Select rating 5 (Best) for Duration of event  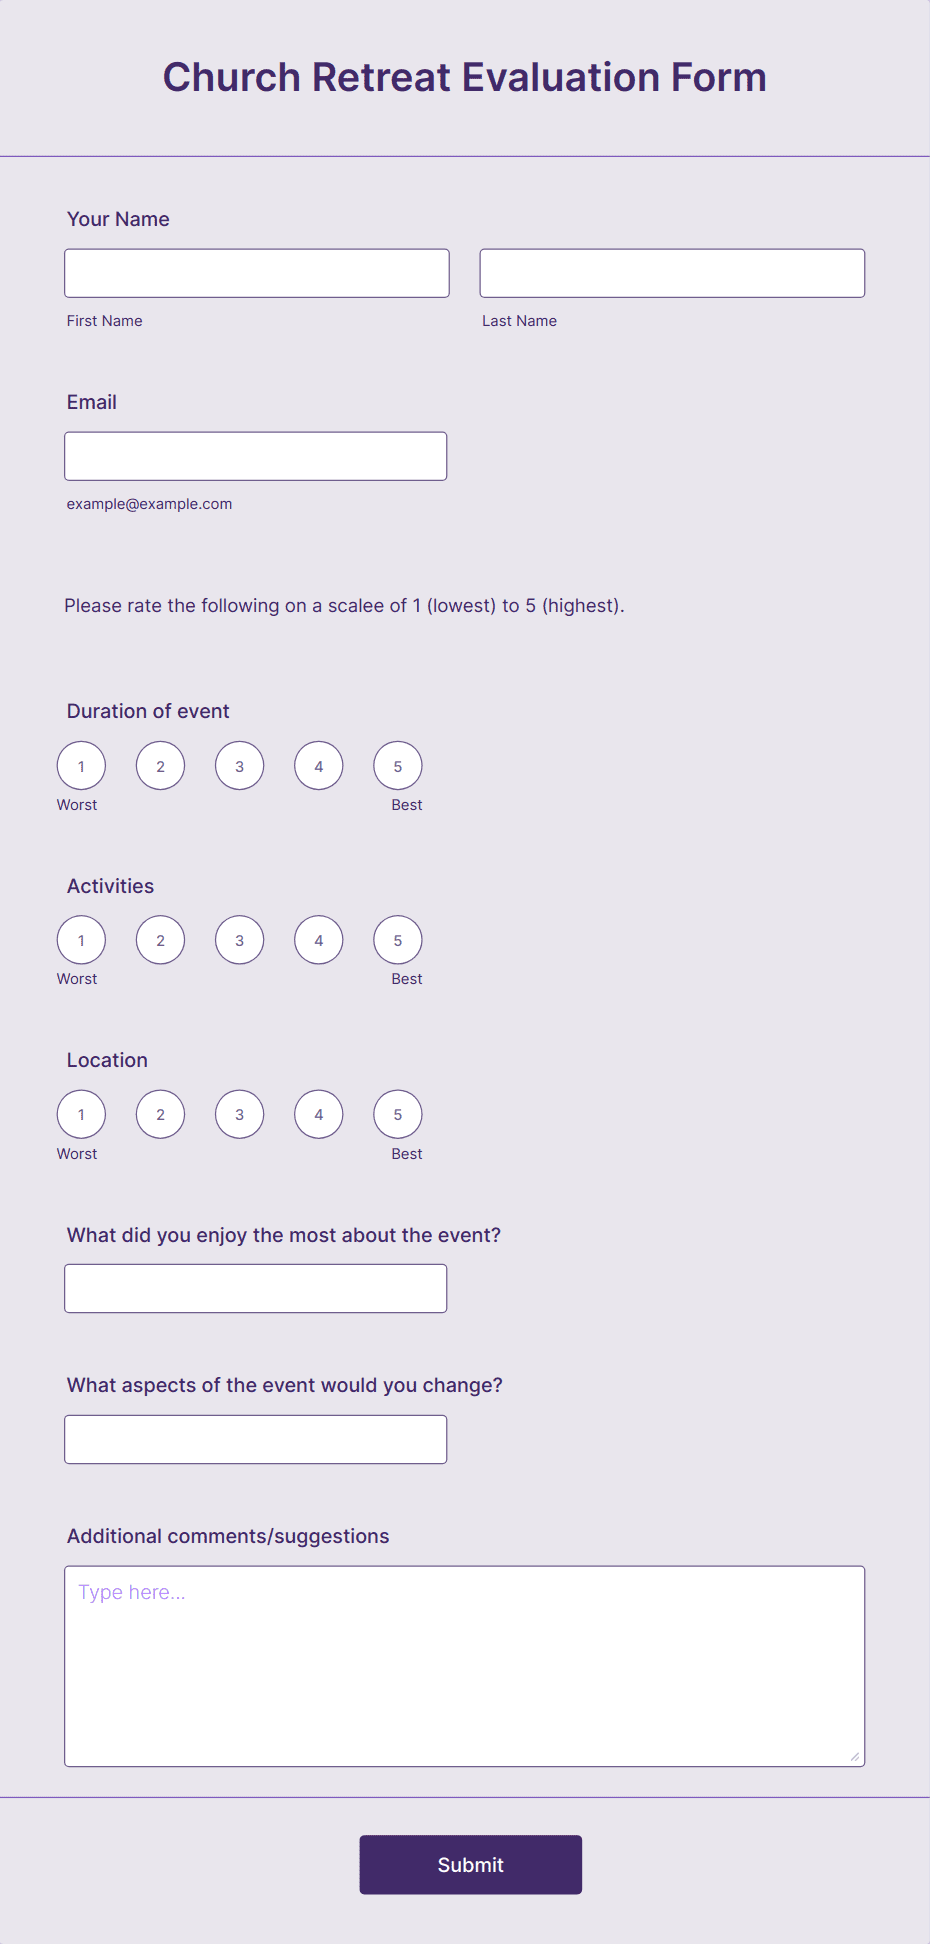coord(397,765)
